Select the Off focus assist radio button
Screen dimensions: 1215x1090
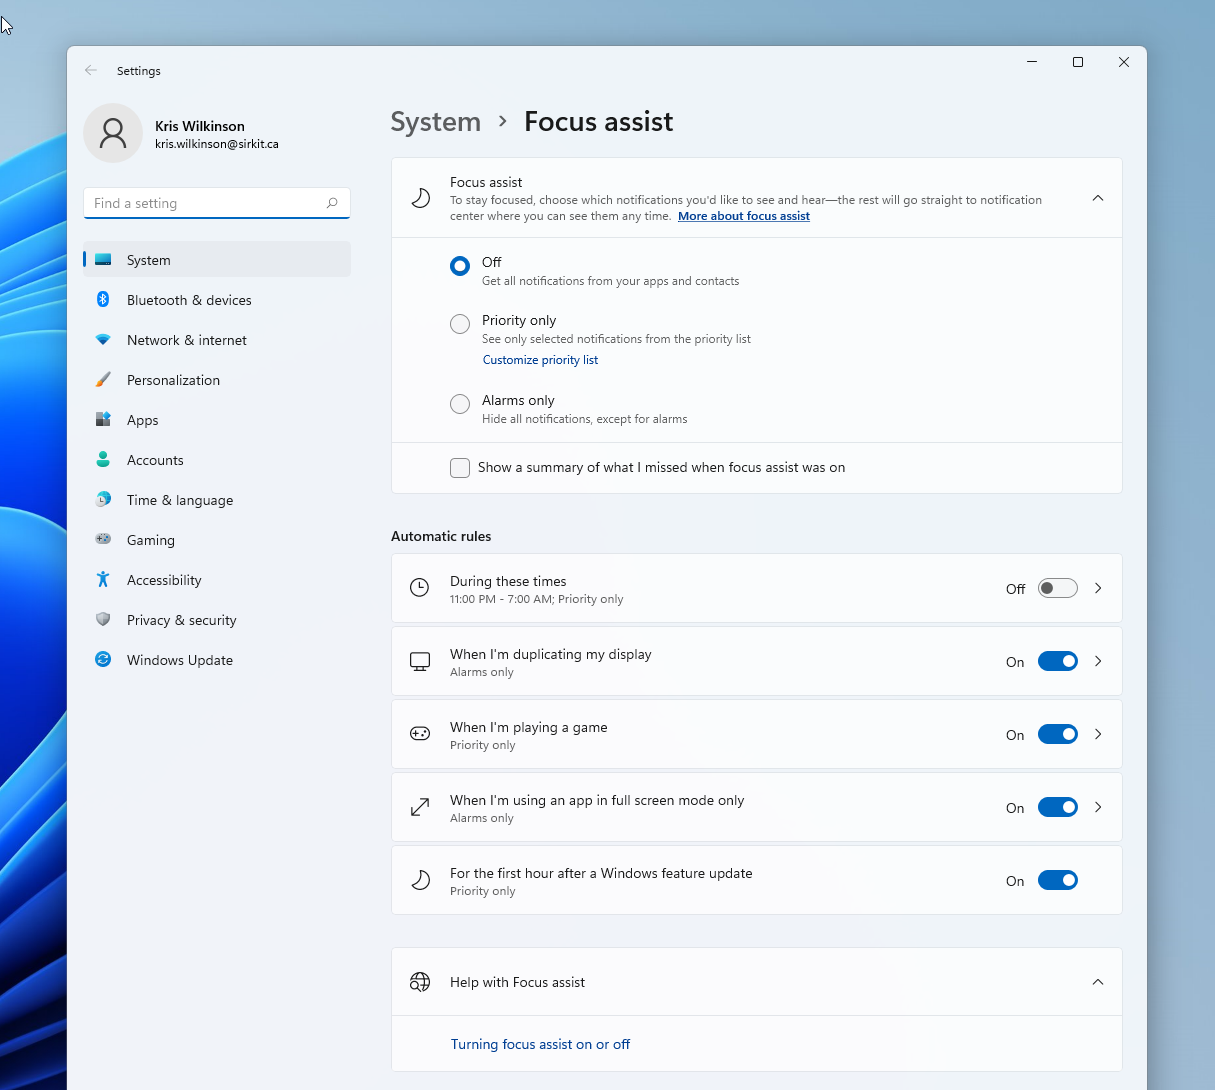click(x=460, y=266)
